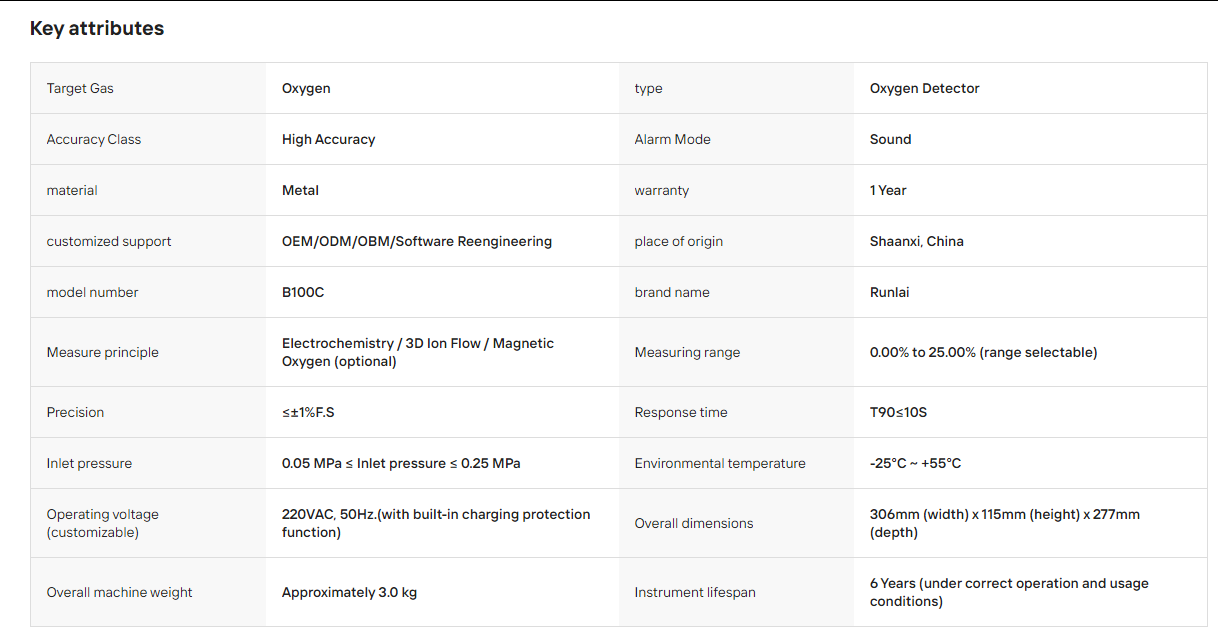Image resolution: width=1218 pixels, height=636 pixels.
Task: Select the "Shaanxi, China" value
Action: (x=917, y=241)
